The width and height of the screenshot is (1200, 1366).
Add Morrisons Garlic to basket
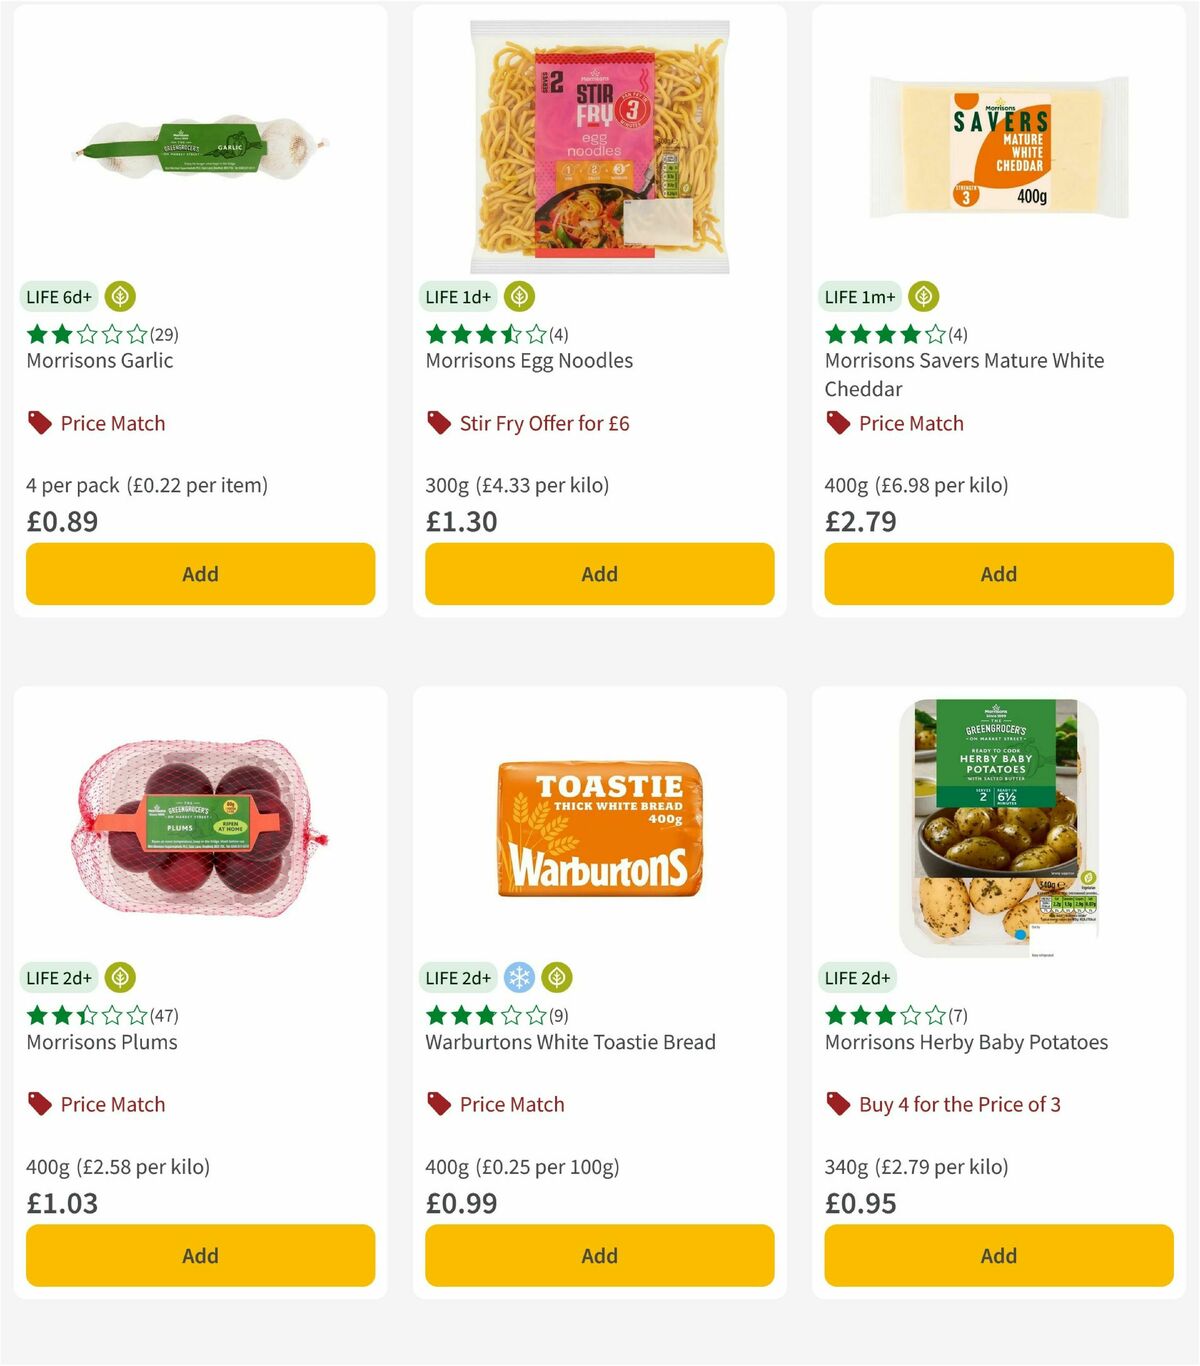tap(200, 573)
